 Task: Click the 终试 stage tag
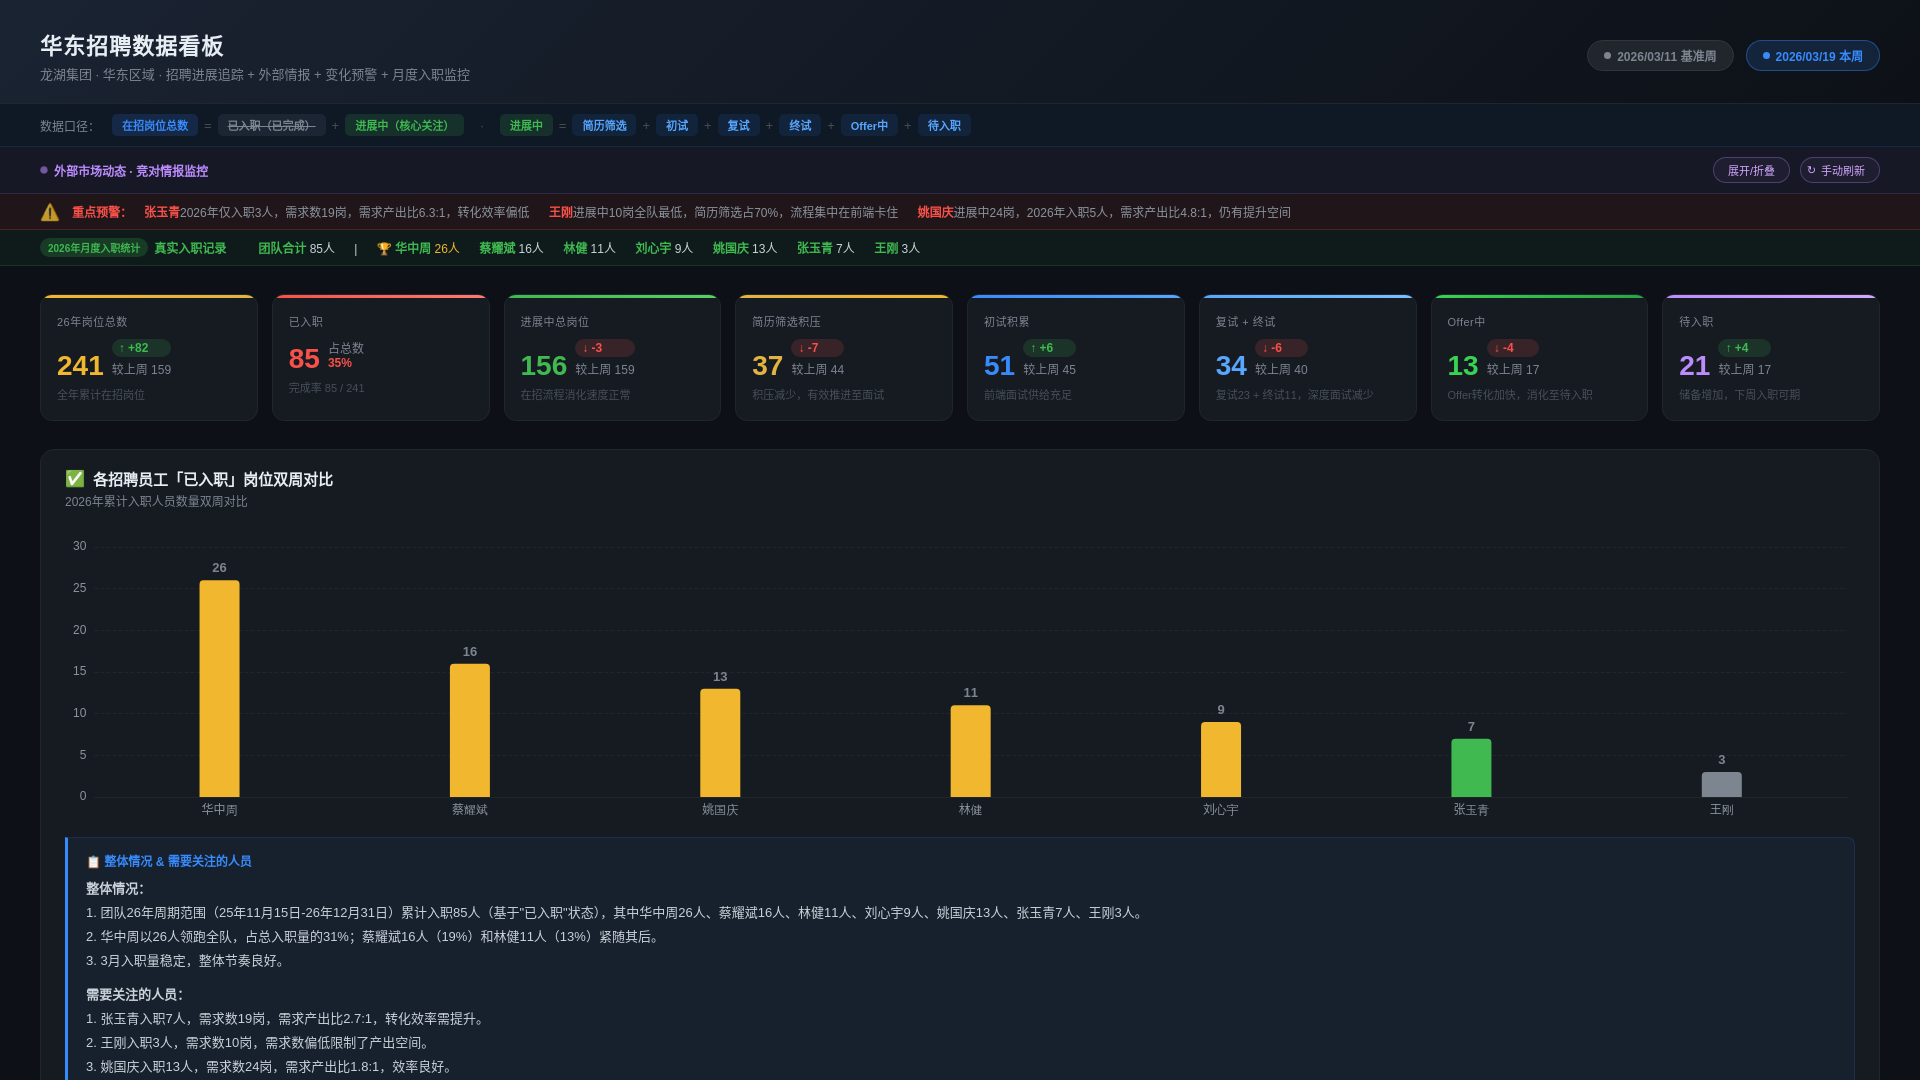coord(800,125)
